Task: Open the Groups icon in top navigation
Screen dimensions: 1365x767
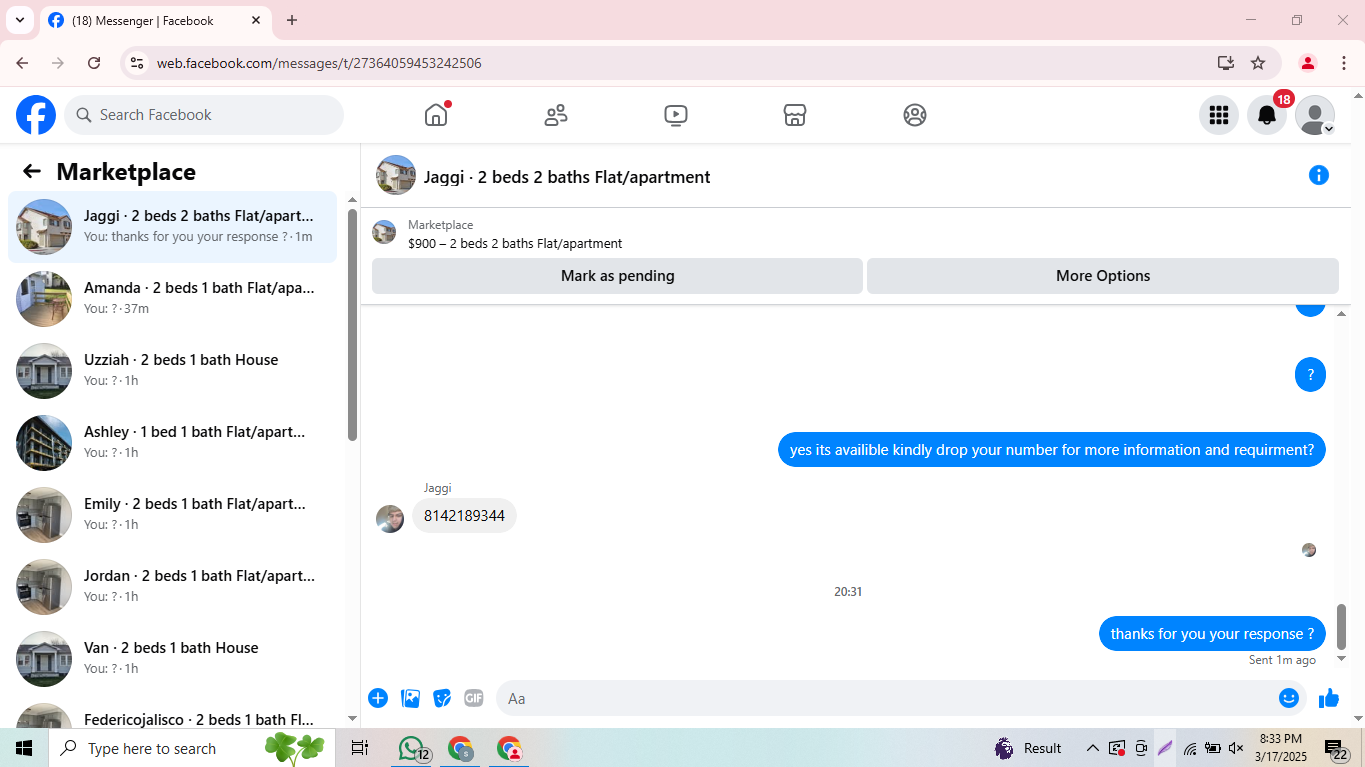Action: 915,115
